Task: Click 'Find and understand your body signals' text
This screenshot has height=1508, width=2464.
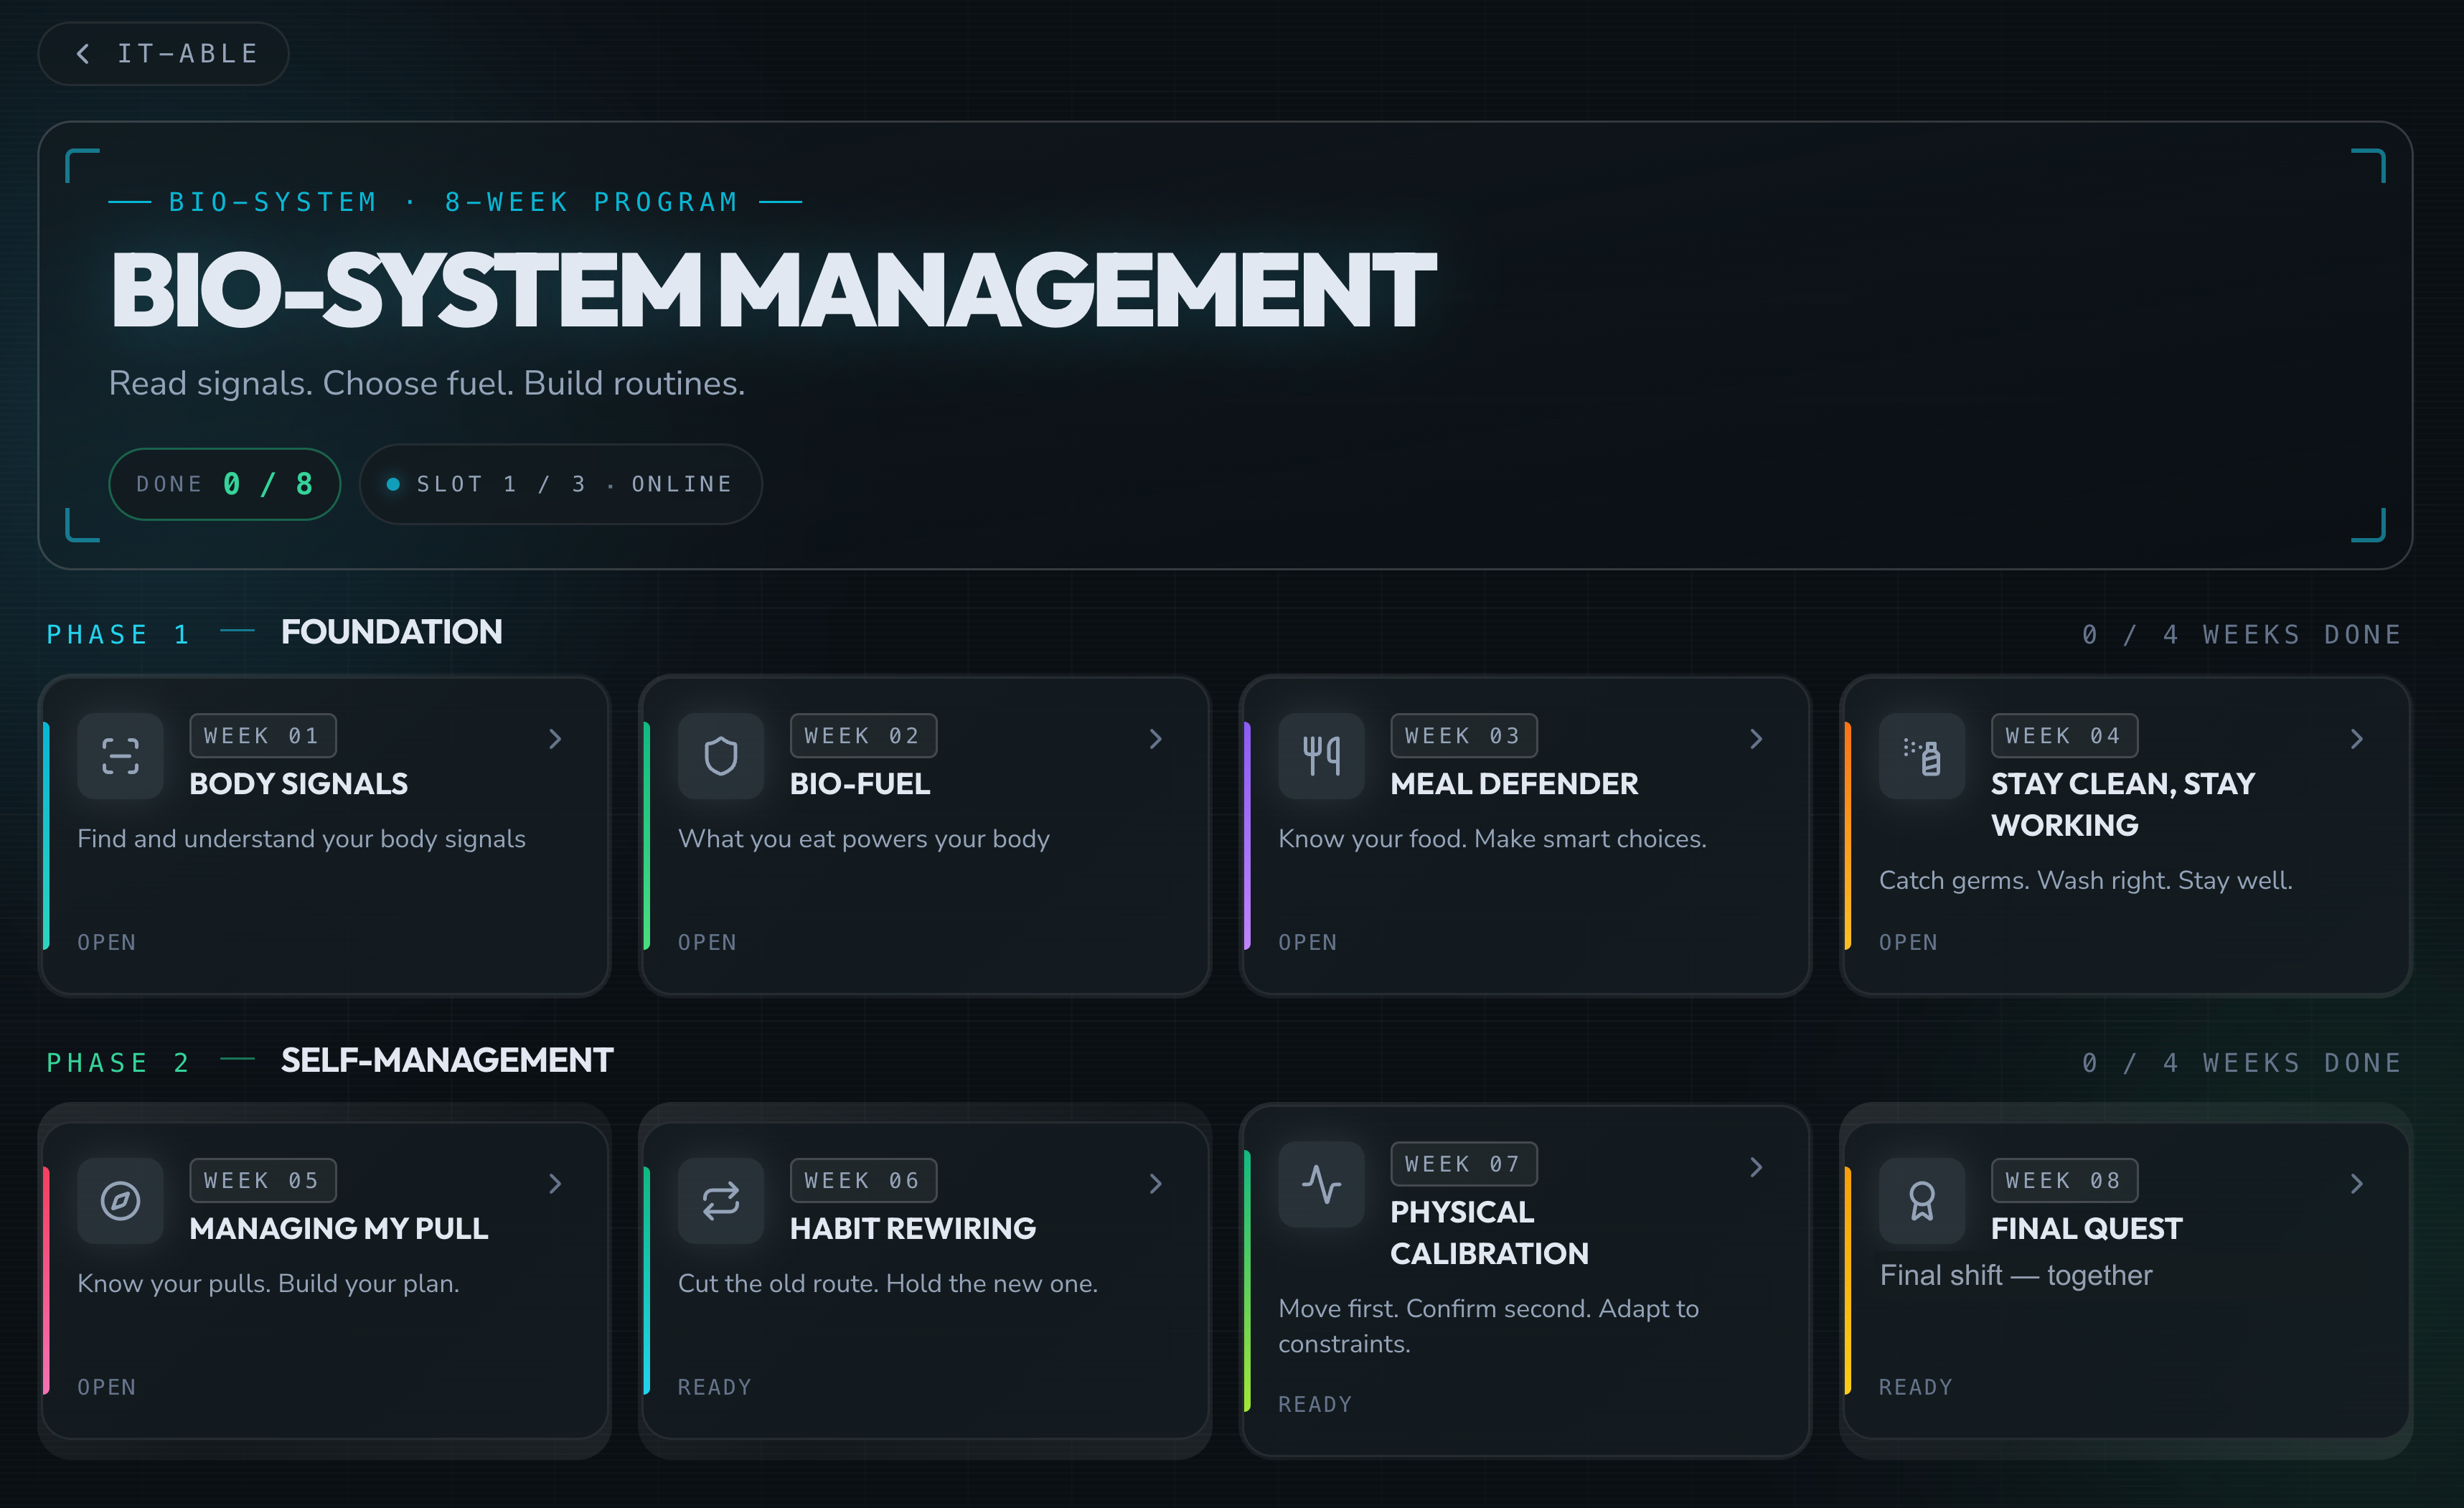Action: pyautogui.click(x=301, y=838)
